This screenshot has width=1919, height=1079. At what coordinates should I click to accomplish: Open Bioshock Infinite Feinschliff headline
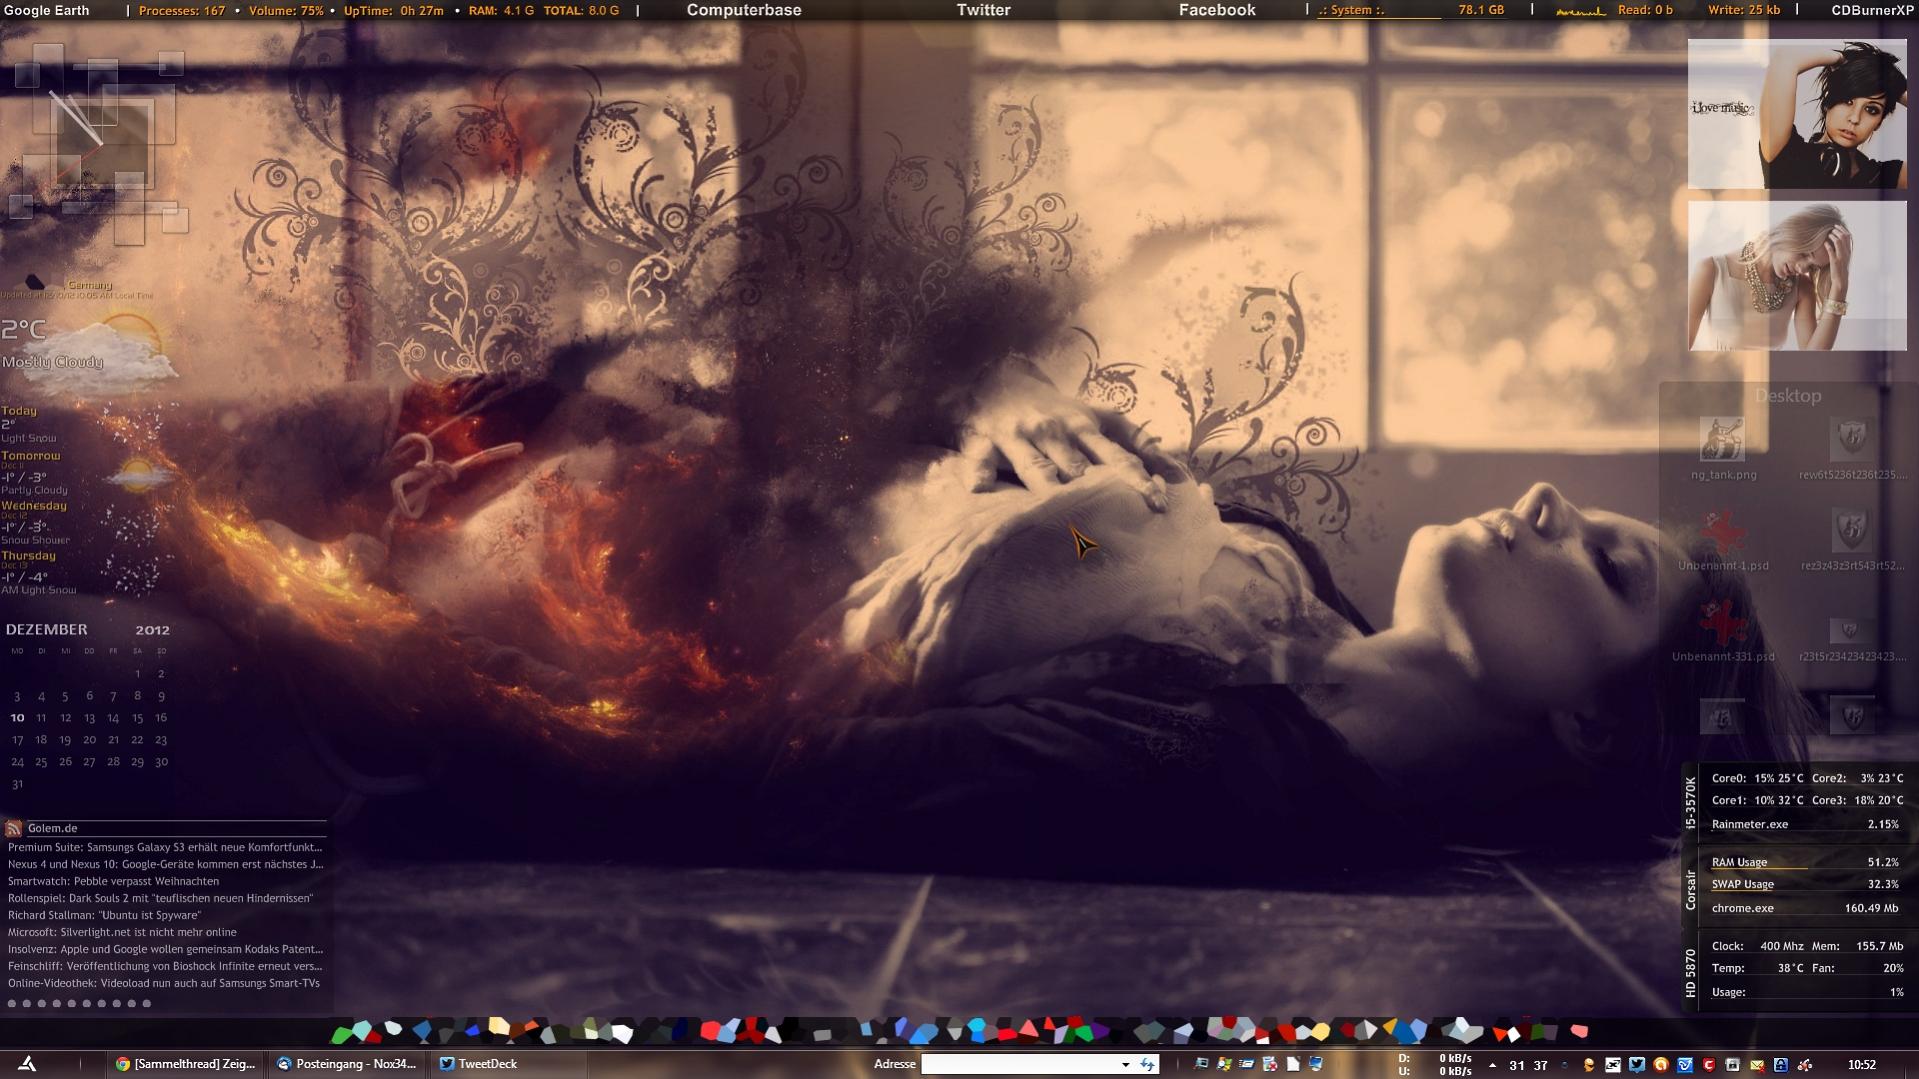click(165, 966)
